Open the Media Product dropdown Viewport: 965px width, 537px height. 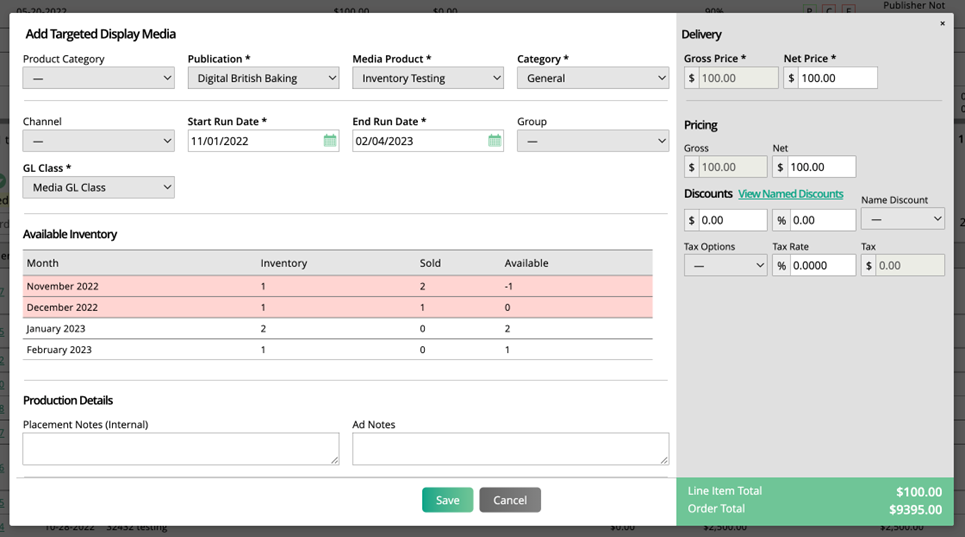coord(427,78)
